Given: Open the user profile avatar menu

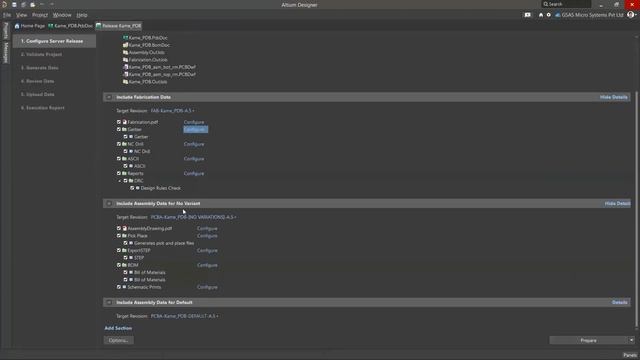Looking at the screenshot, I should tap(631, 15).
